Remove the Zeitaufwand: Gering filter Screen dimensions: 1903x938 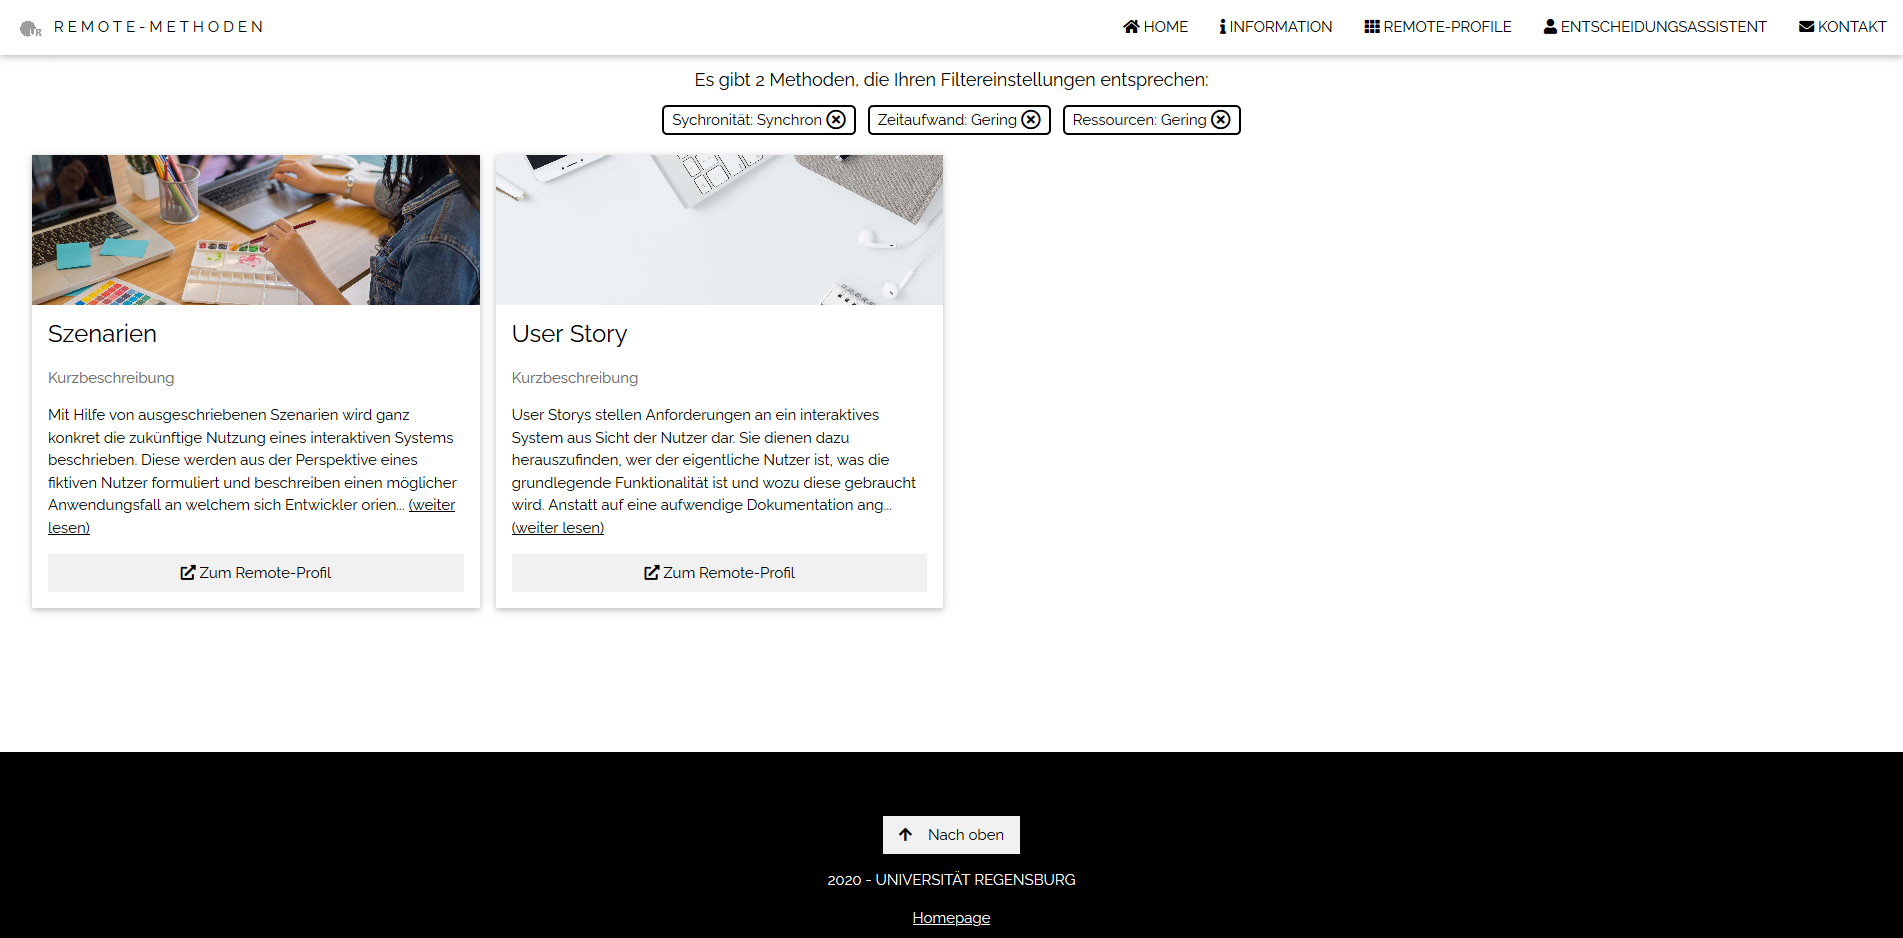[x=1031, y=120]
